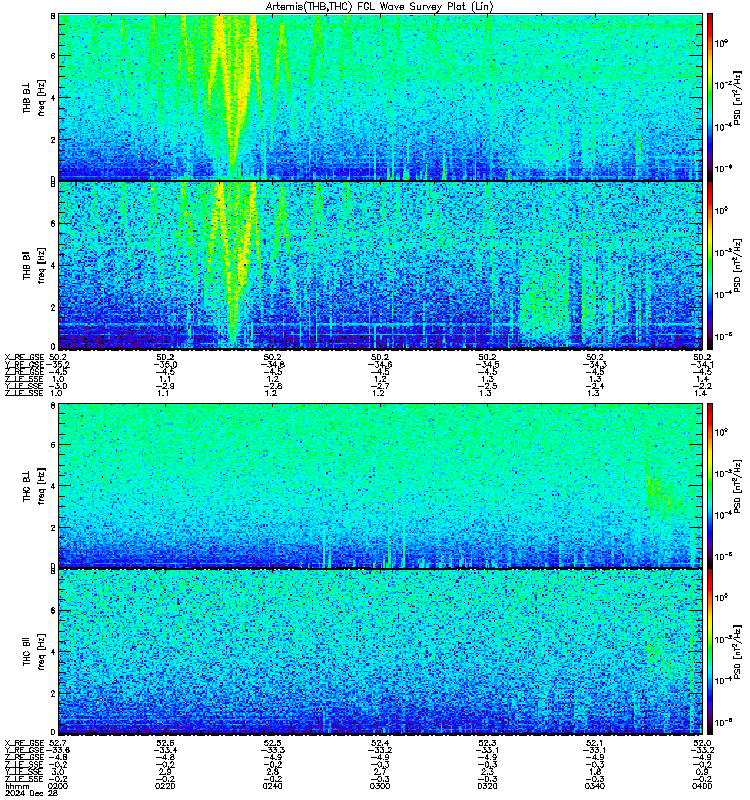
Task: Click the date label '2024 Dec 28'
Action: tap(32, 793)
